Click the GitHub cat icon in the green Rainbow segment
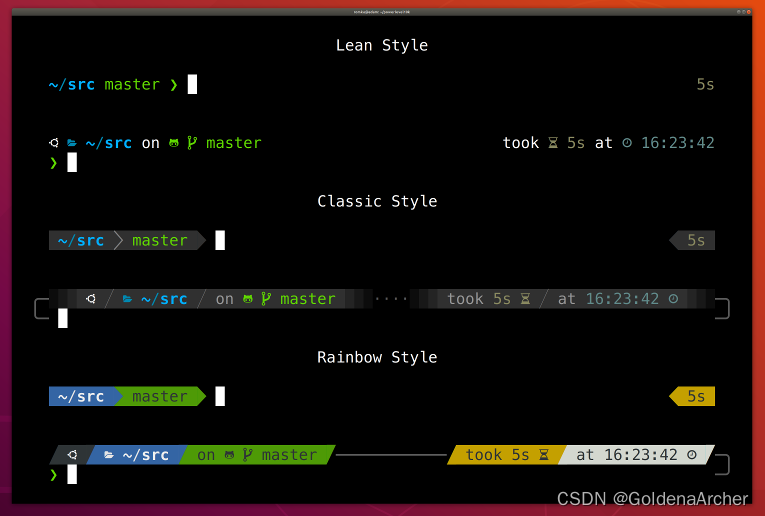765x516 pixels. [x=229, y=455]
